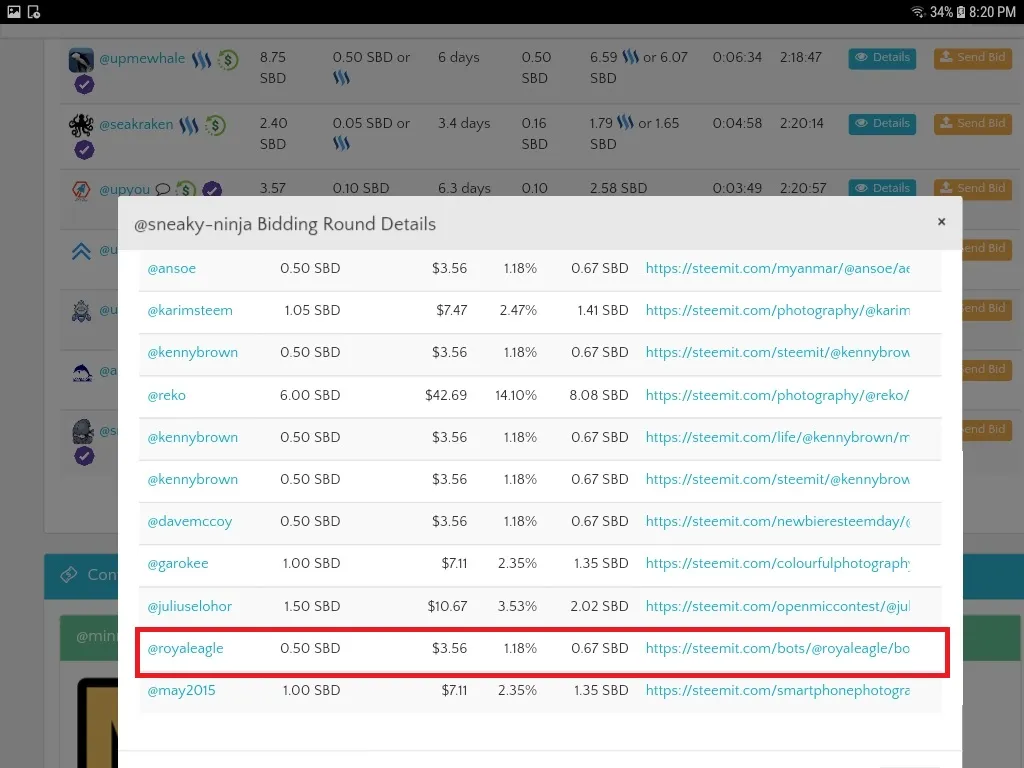Screen dimensions: 1024x768
Task: Click the dollar refund icon next to @upyou
Action: pyautogui.click(x=186, y=189)
